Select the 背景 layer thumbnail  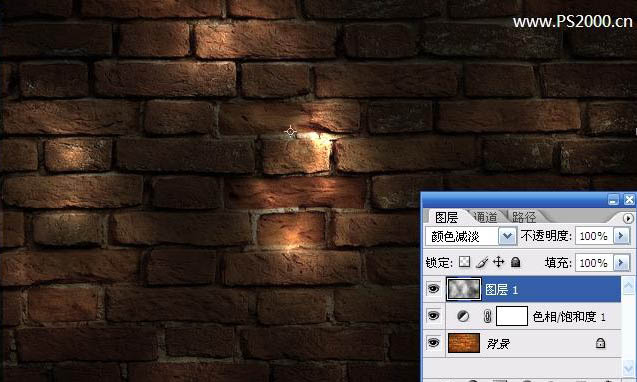click(464, 343)
